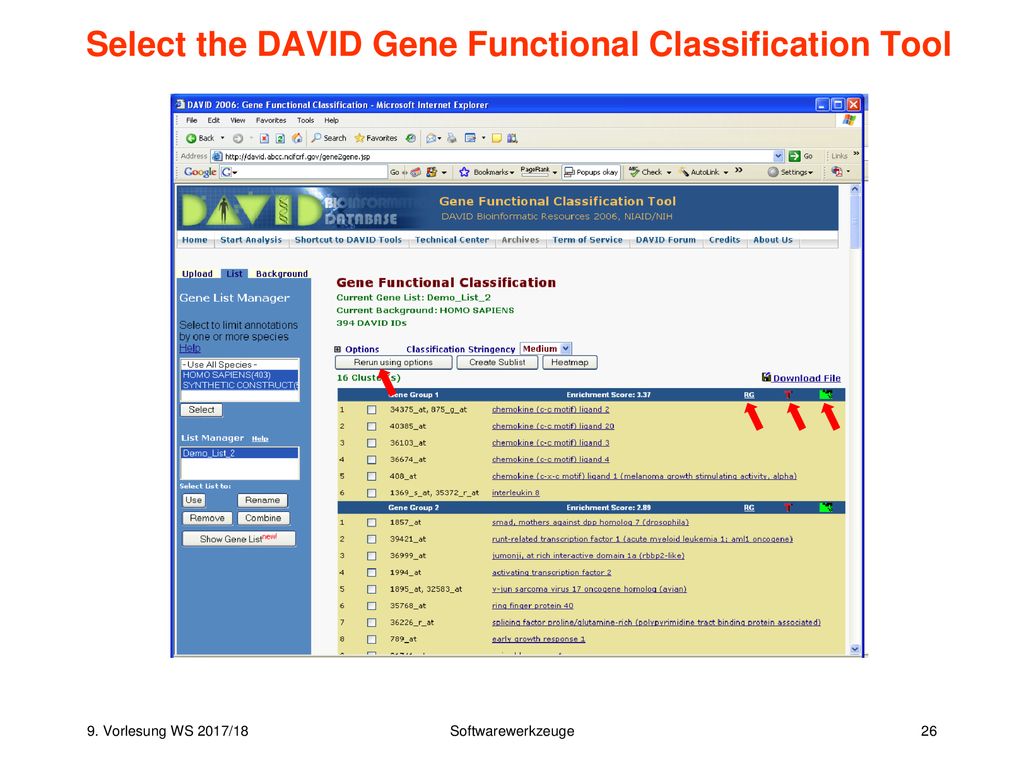Click the browser Forward button

tap(238, 138)
